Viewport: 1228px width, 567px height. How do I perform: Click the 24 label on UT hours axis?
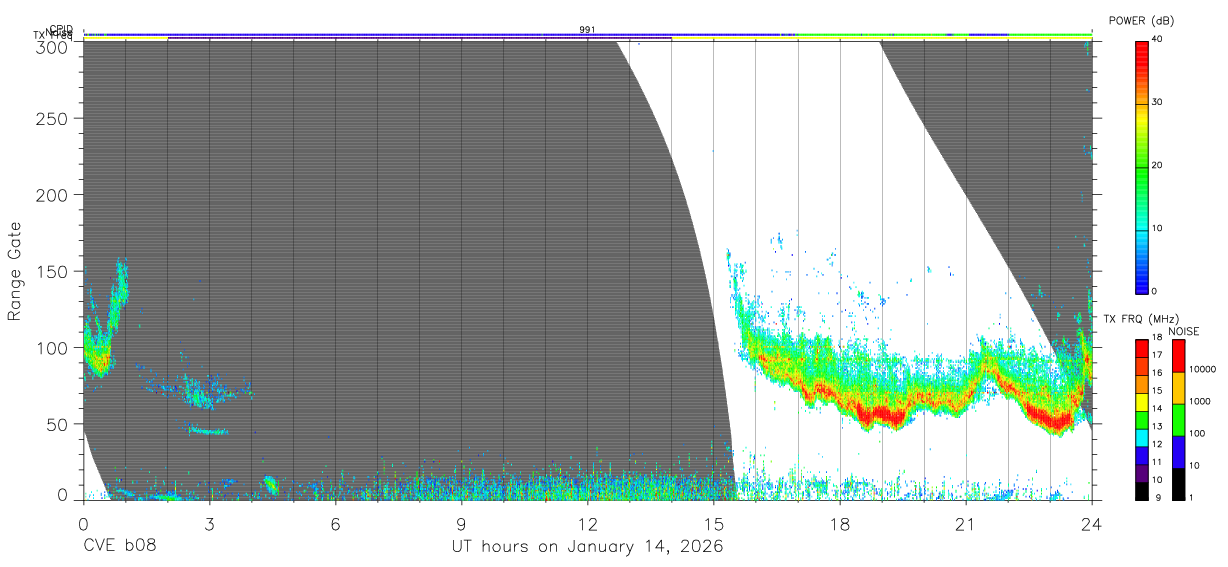click(x=1091, y=524)
